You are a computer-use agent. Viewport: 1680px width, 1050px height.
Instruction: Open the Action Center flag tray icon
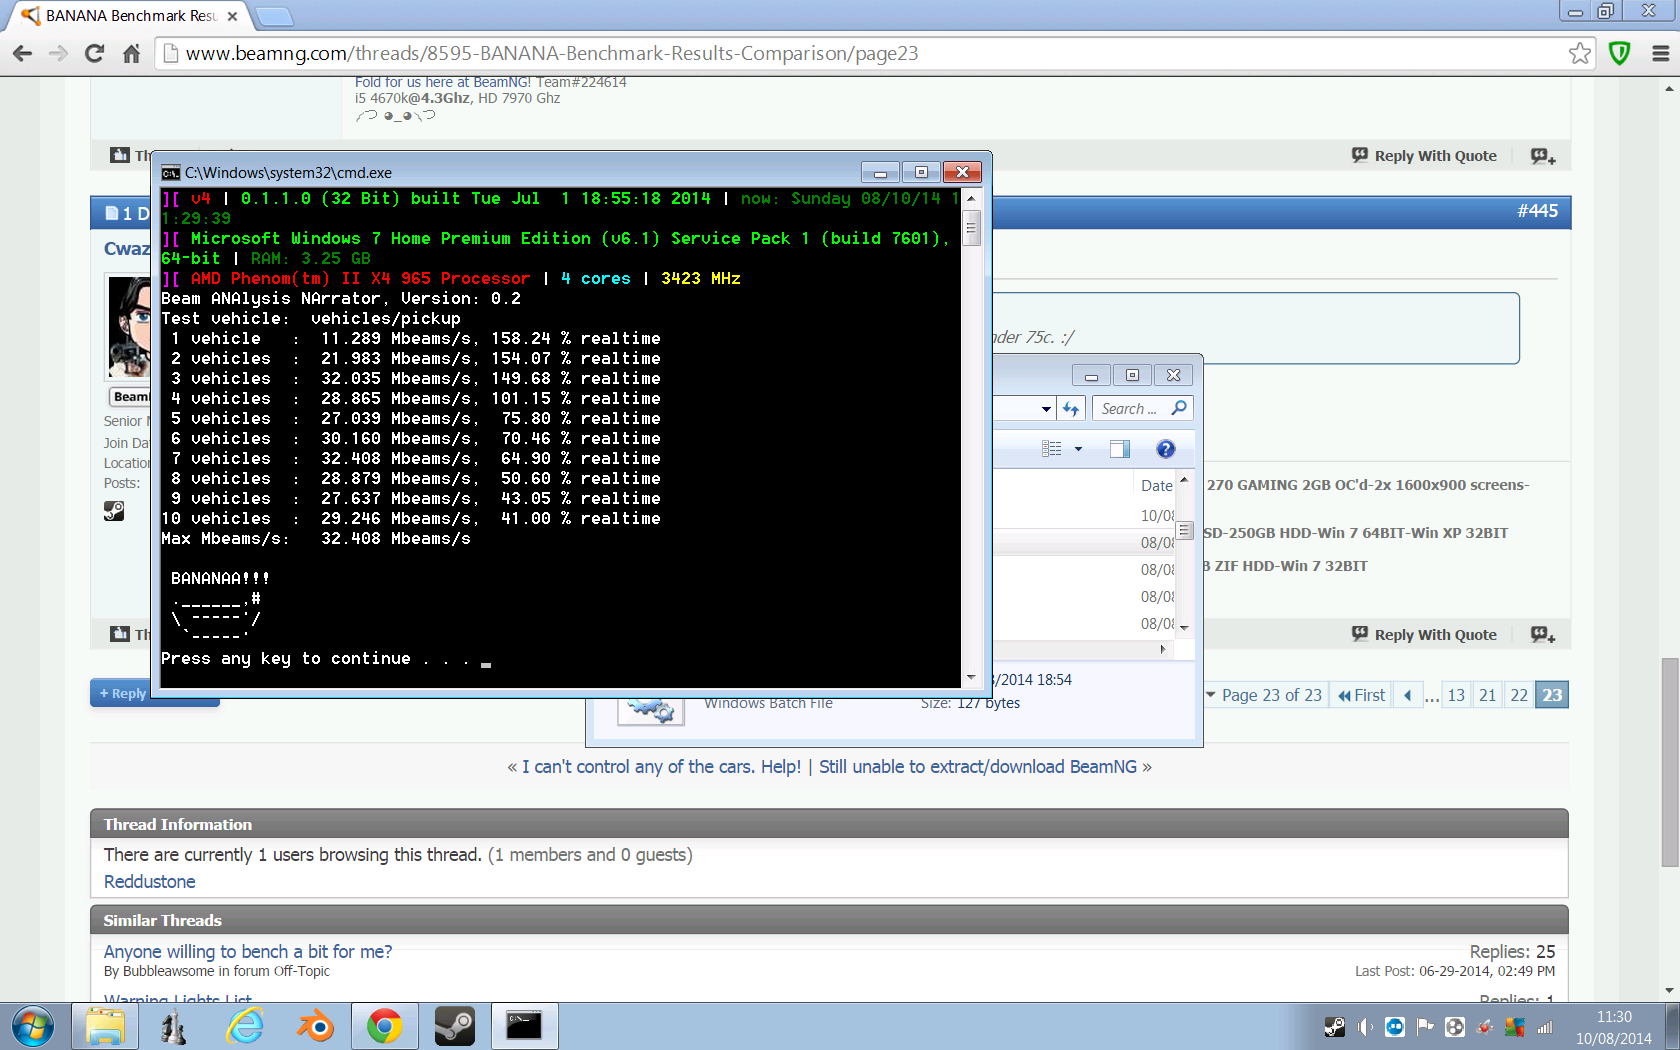tap(1425, 1027)
